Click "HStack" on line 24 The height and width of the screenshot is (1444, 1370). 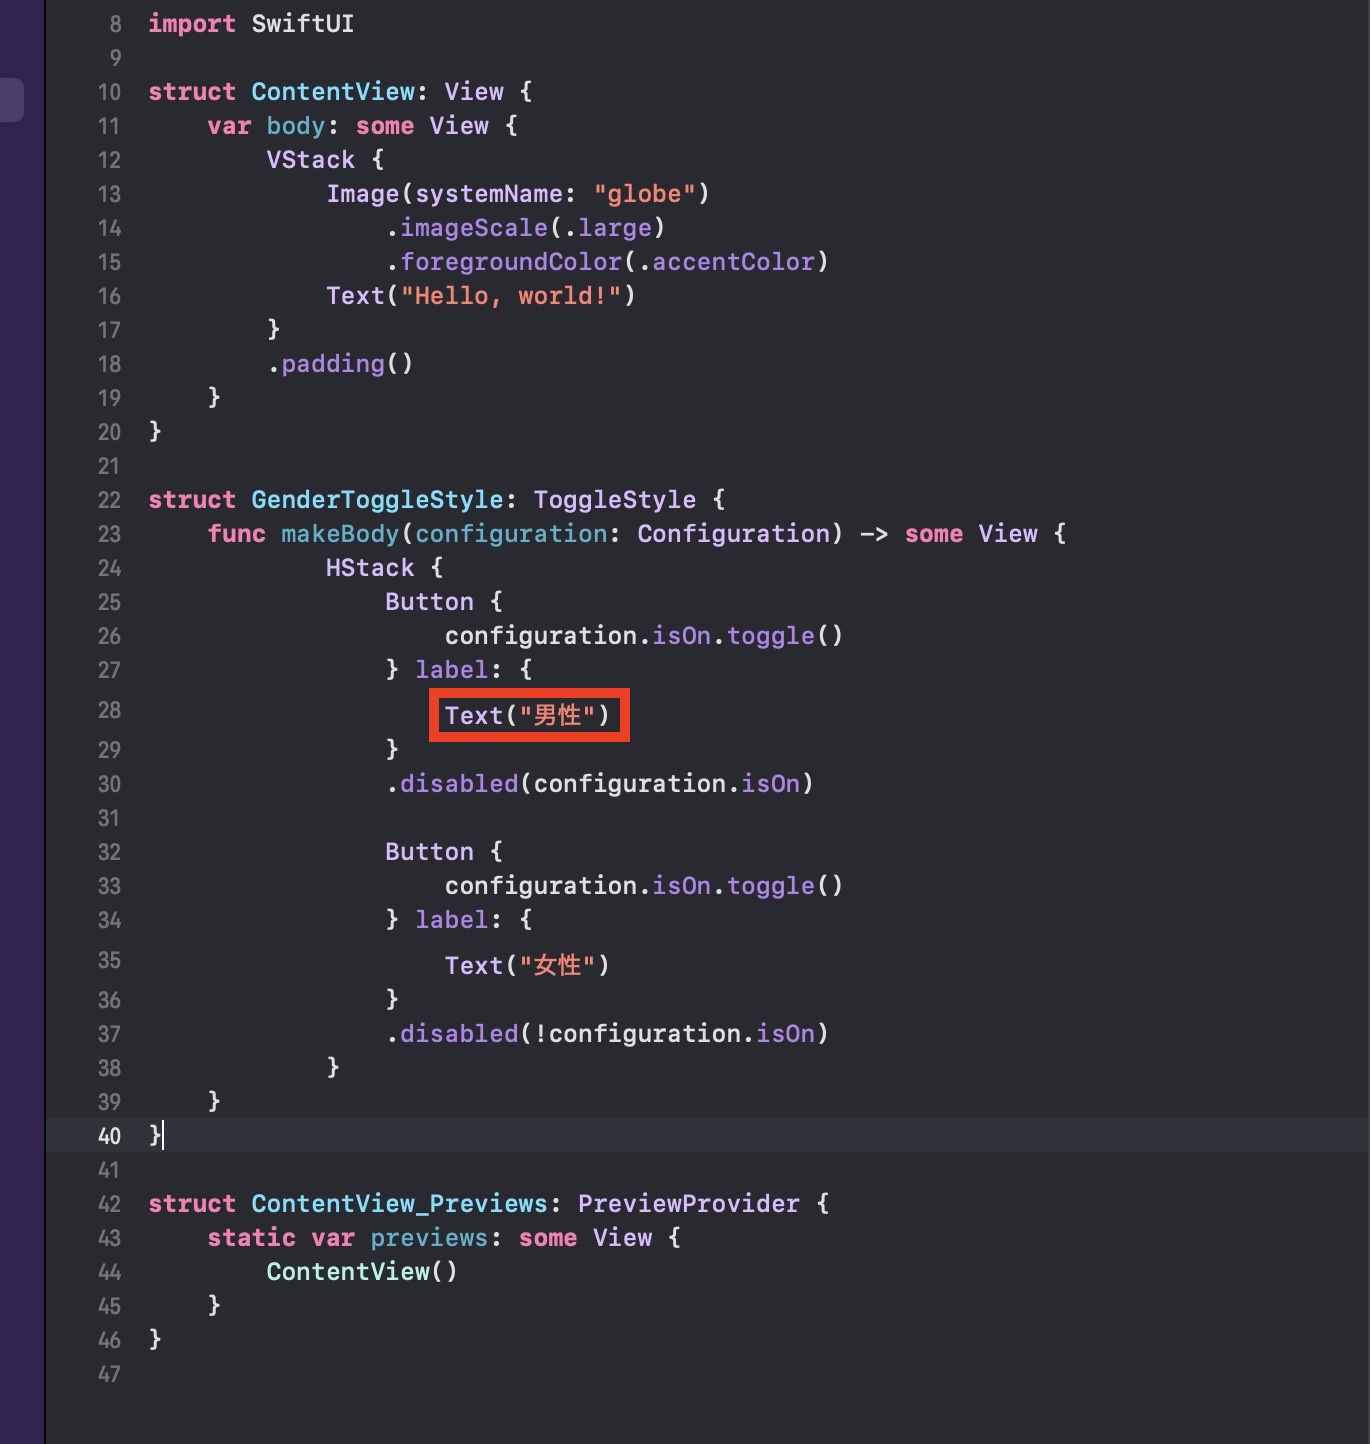370,568
